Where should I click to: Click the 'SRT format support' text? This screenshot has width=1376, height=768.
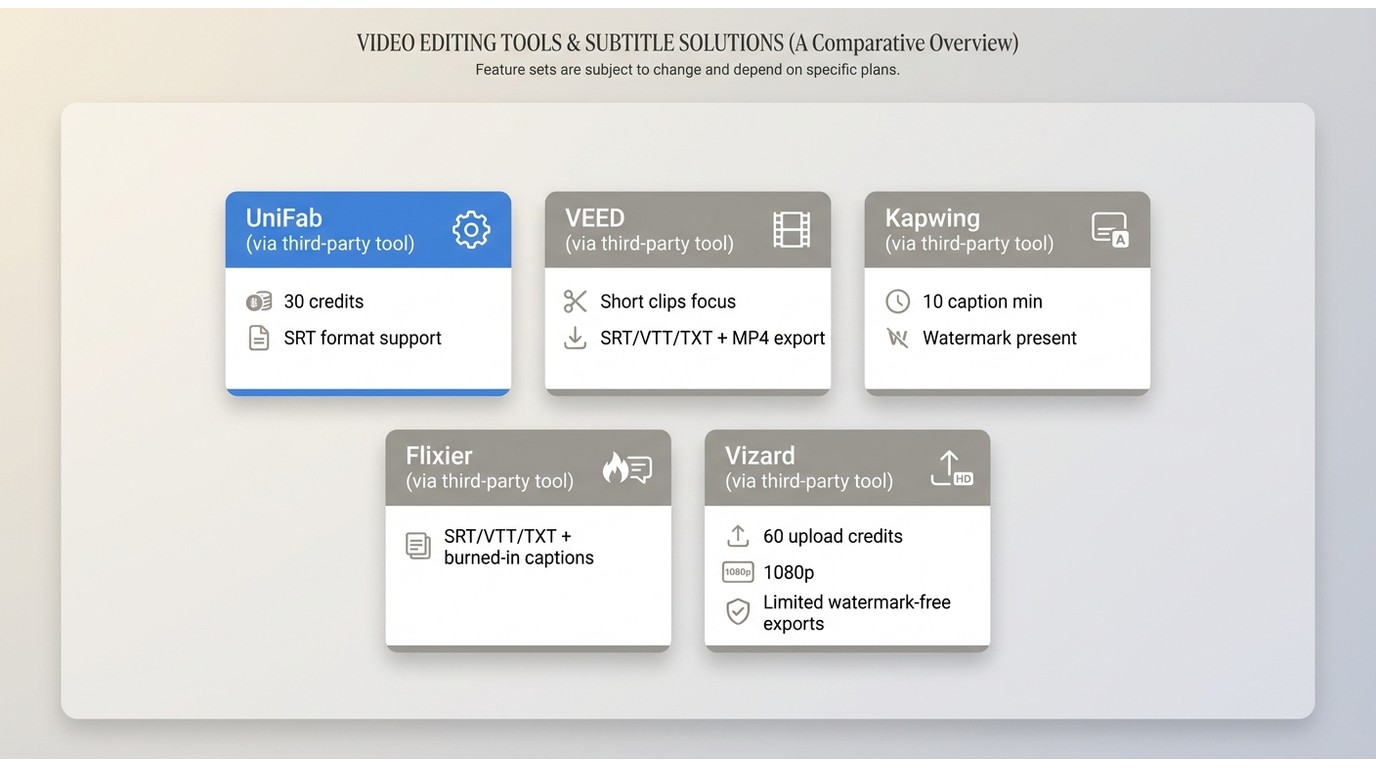click(363, 338)
